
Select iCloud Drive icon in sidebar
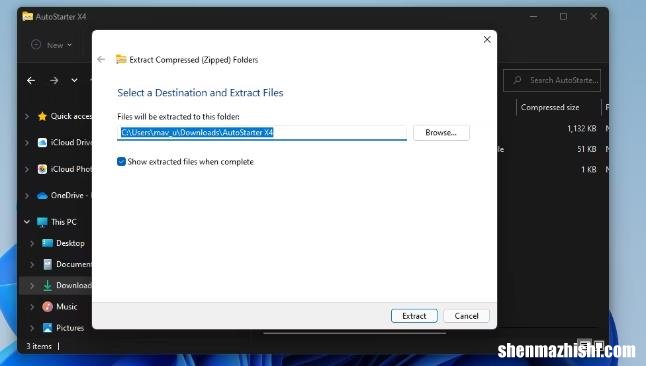click(42, 143)
